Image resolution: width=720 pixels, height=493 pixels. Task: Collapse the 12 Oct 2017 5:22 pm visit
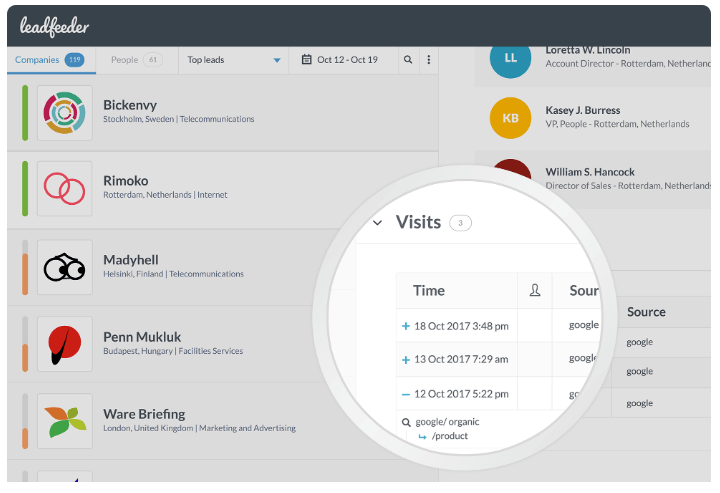point(405,394)
